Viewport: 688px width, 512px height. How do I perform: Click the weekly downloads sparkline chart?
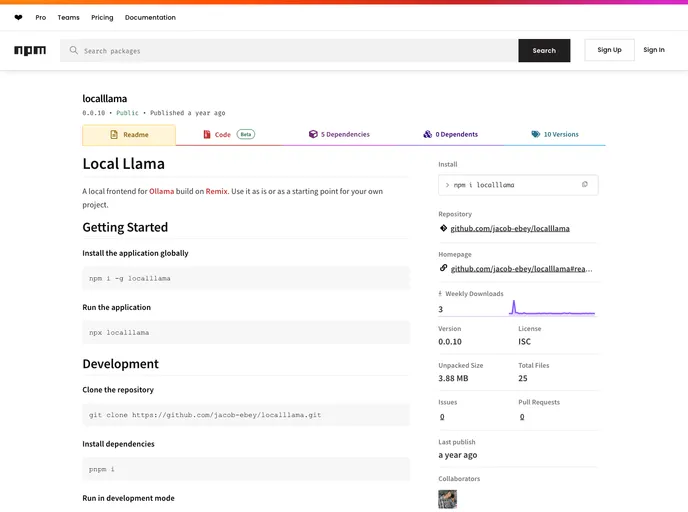tap(552, 308)
